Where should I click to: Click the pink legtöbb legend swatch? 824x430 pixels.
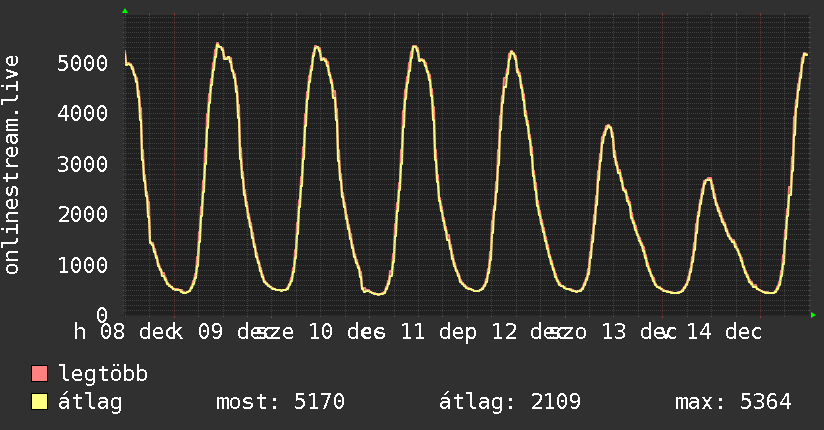click(39, 374)
